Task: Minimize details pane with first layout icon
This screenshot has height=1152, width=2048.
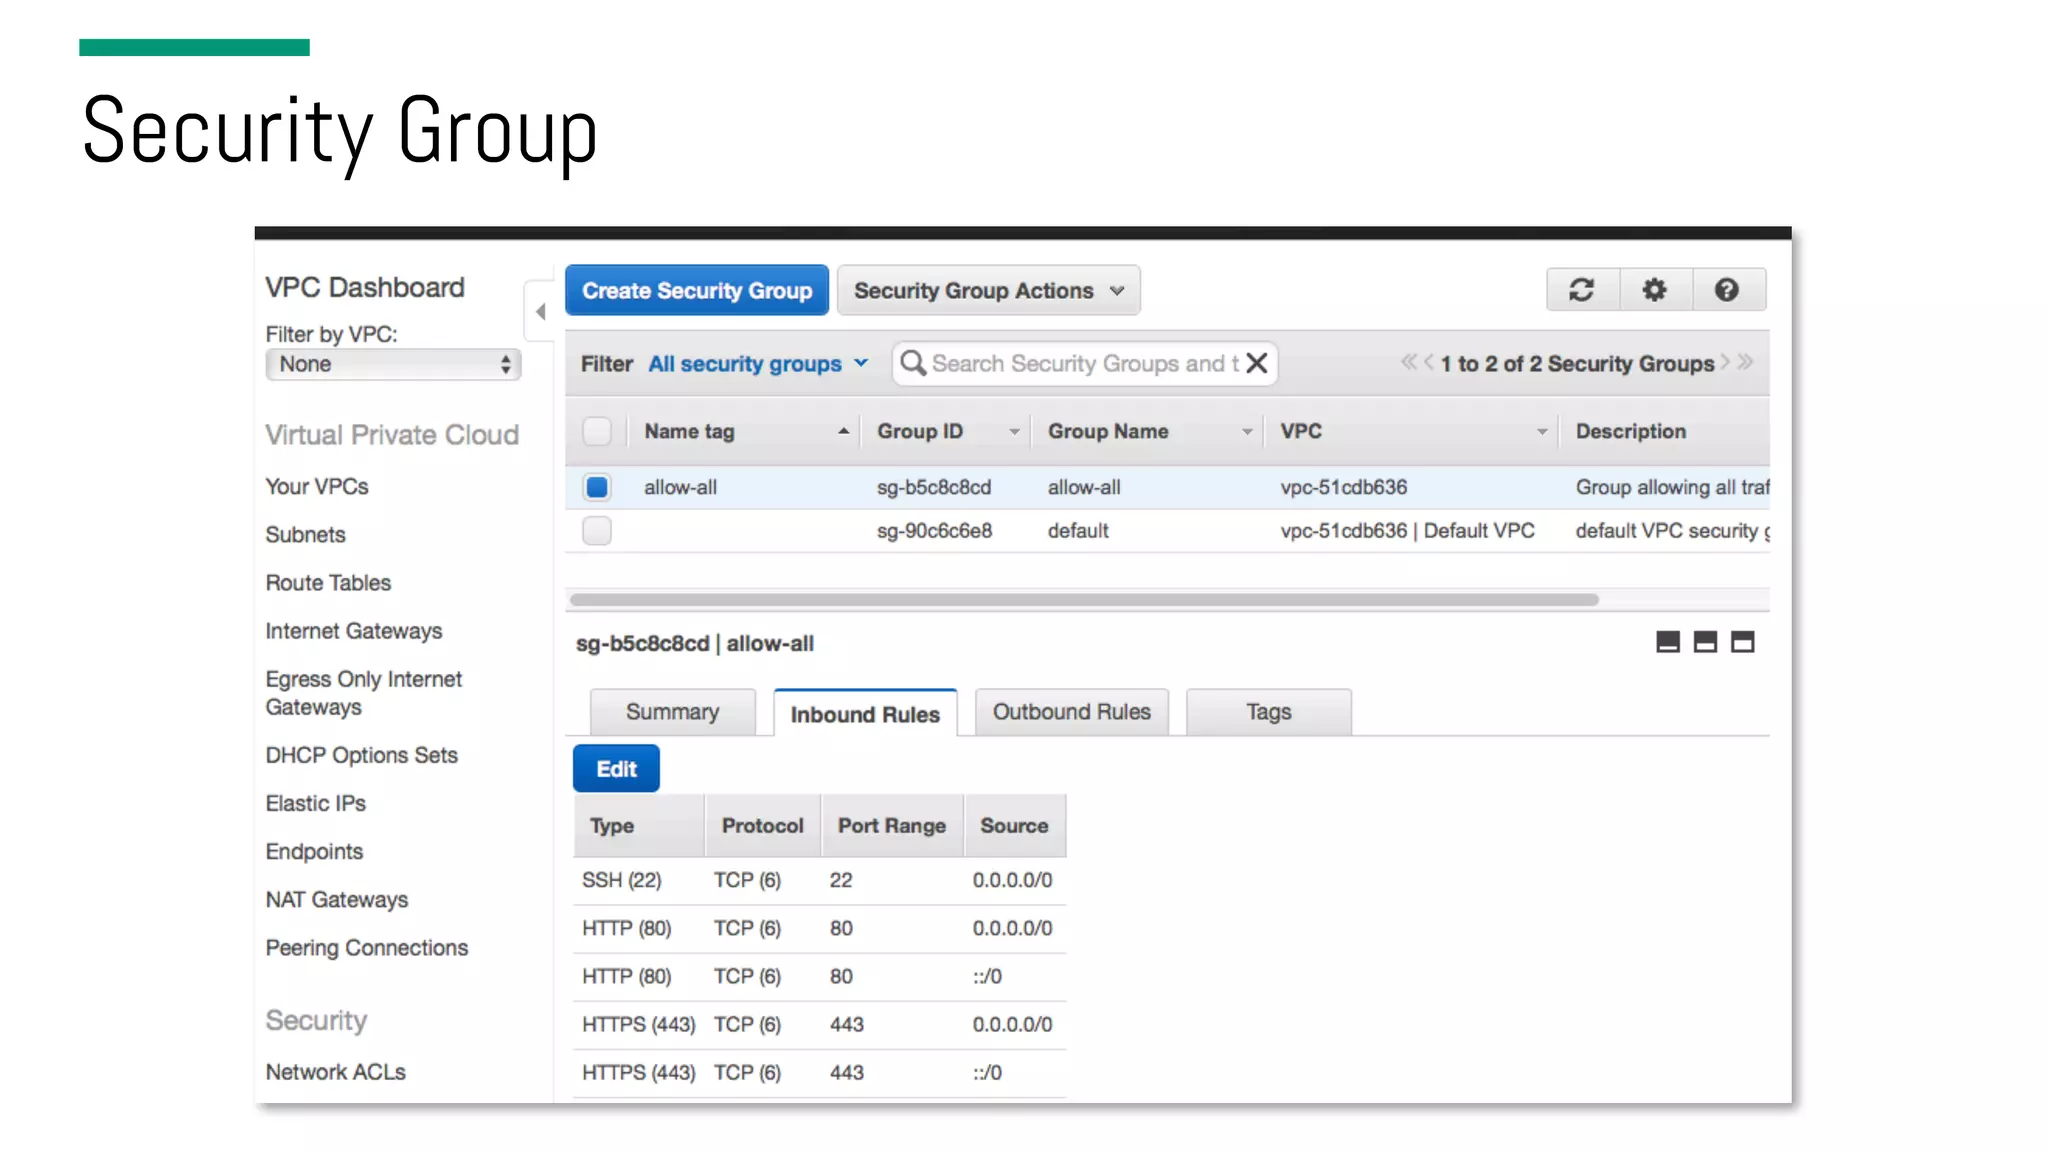Action: 1668,642
